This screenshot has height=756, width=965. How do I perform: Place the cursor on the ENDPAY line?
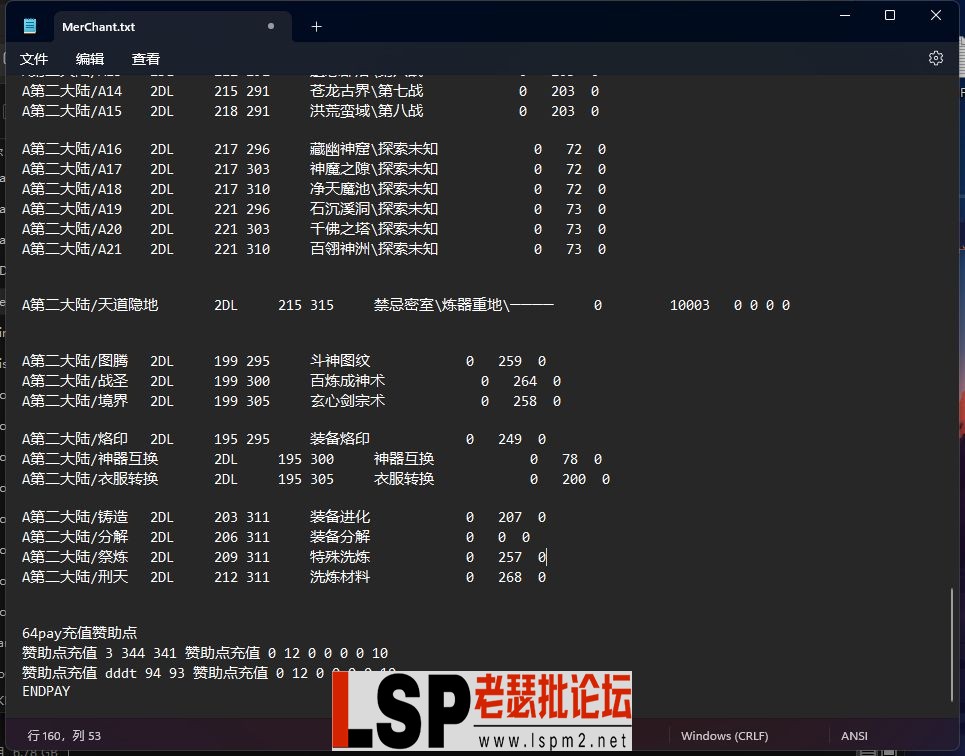pos(46,691)
